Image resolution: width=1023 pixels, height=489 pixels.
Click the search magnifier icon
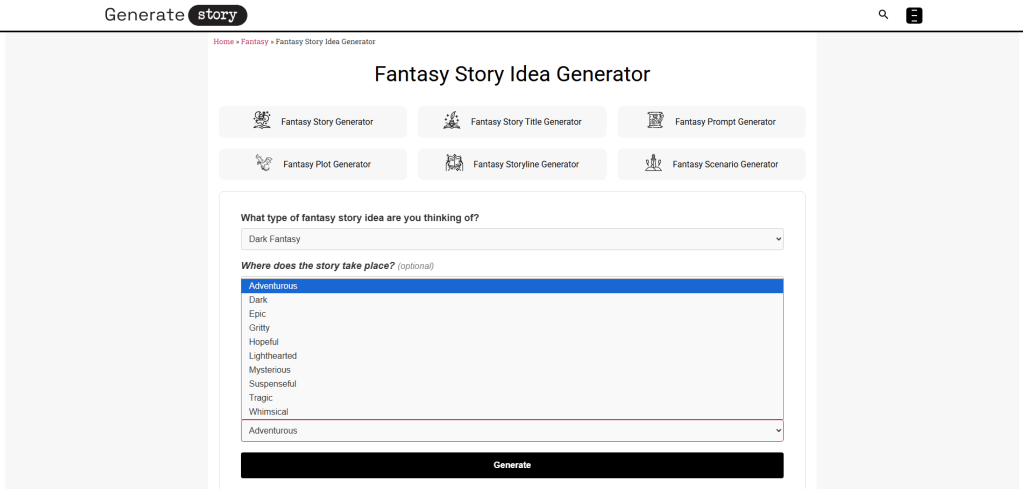click(883, 15)
